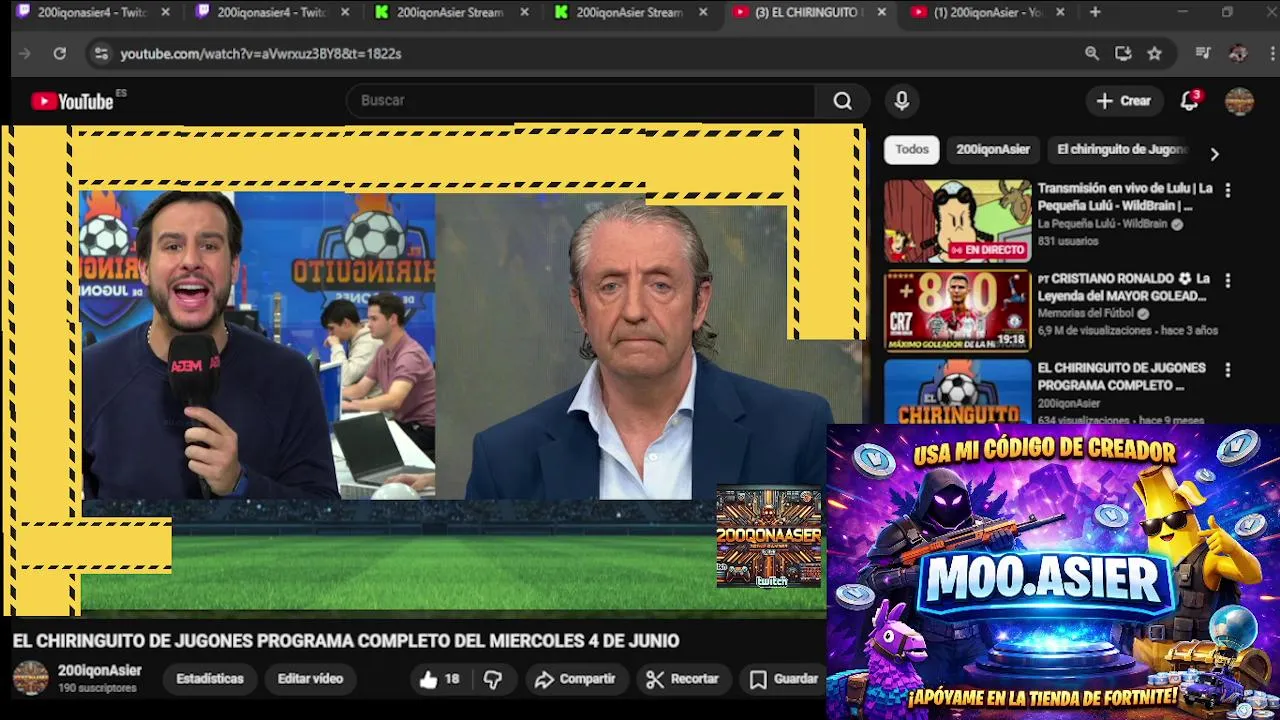Image resolution: width=1280 pixels, height=720 pixels.
Task: Open the browser profile avatar
Action: tap(1238, 54)
